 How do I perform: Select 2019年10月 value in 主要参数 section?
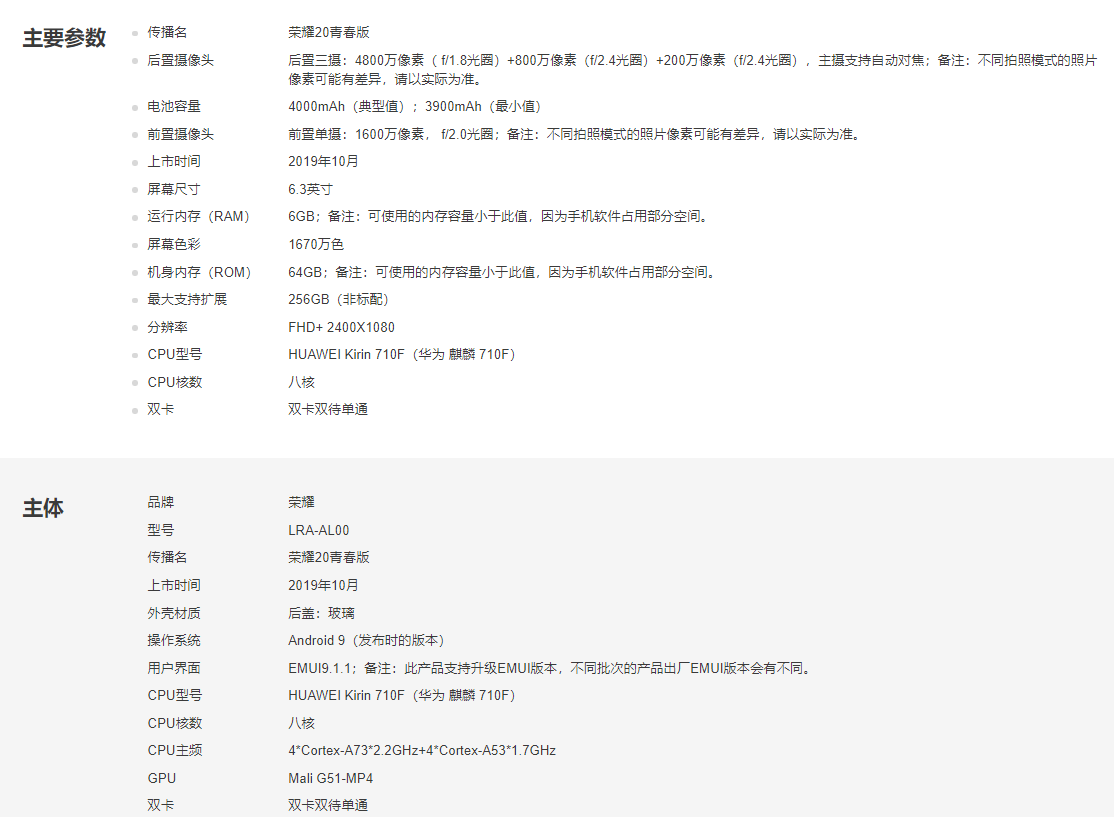click(x=323, y=161)
